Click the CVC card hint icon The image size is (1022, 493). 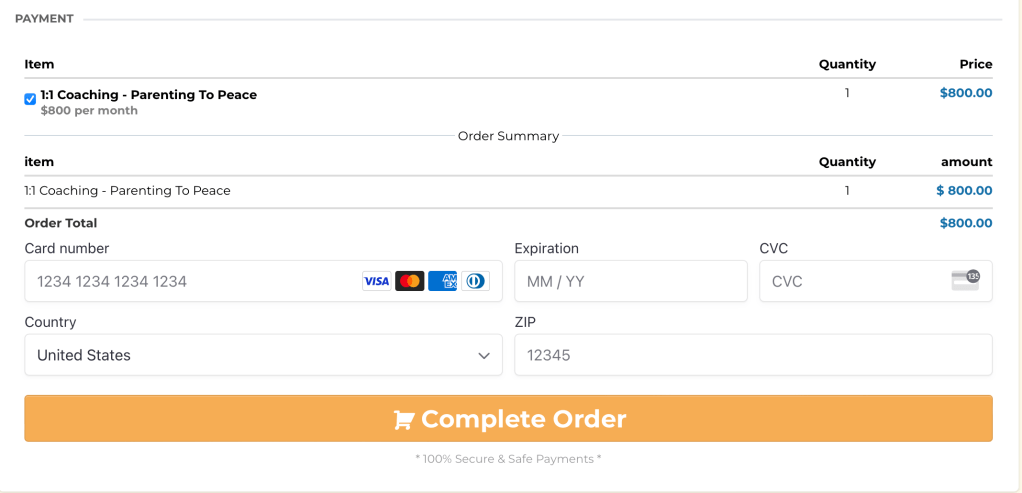pos(965,281)
